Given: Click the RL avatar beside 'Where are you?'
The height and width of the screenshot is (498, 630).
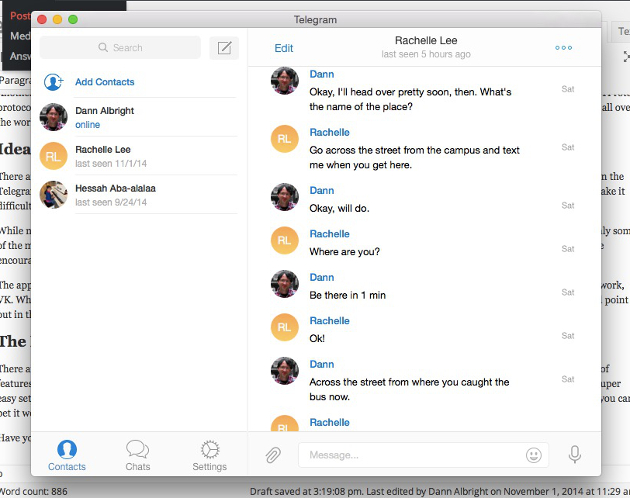Looking at the screenshot, I should pos(284,240).
